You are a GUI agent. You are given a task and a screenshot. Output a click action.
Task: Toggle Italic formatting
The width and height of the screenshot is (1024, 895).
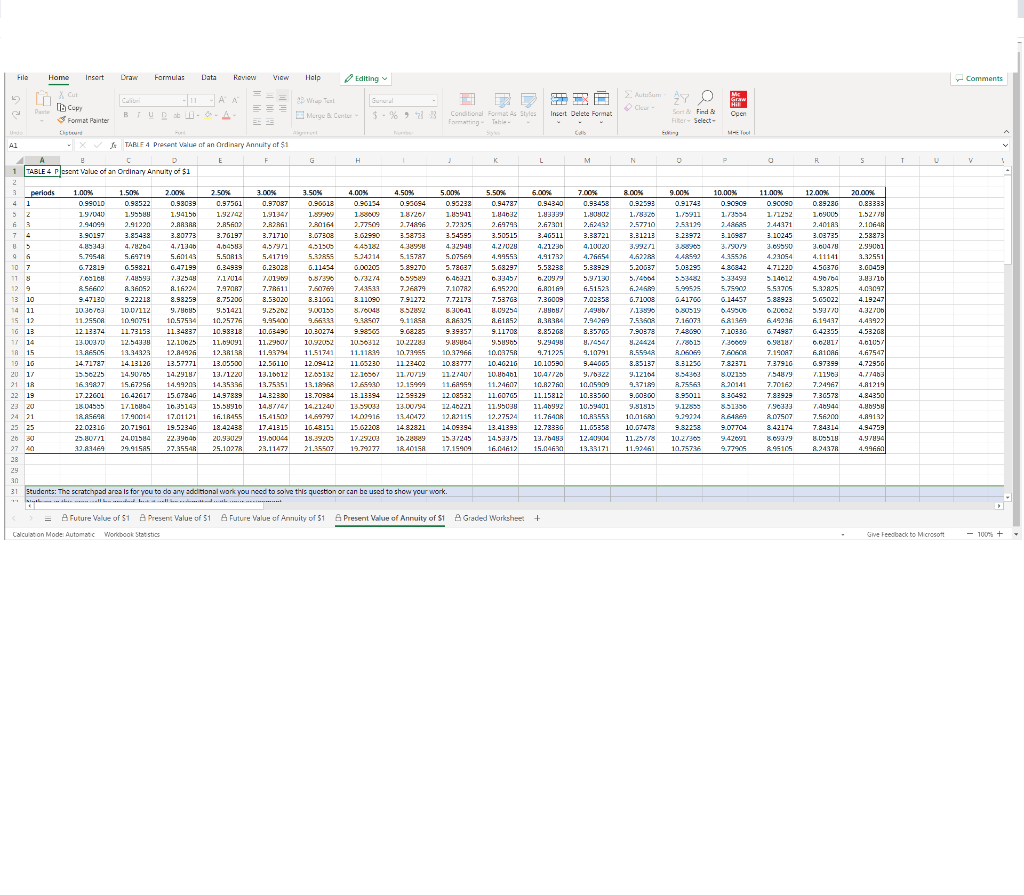click(138, 115)
